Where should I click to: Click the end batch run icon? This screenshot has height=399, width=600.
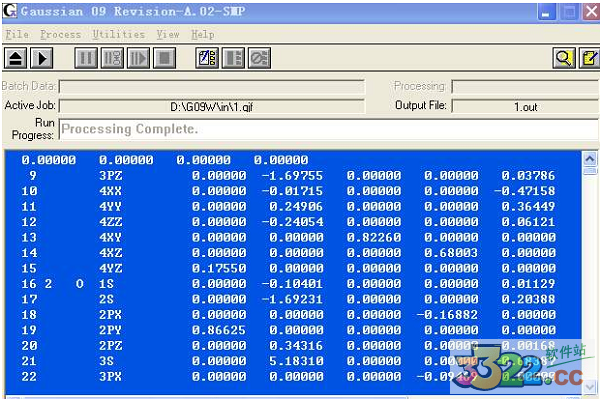(233, 58)
